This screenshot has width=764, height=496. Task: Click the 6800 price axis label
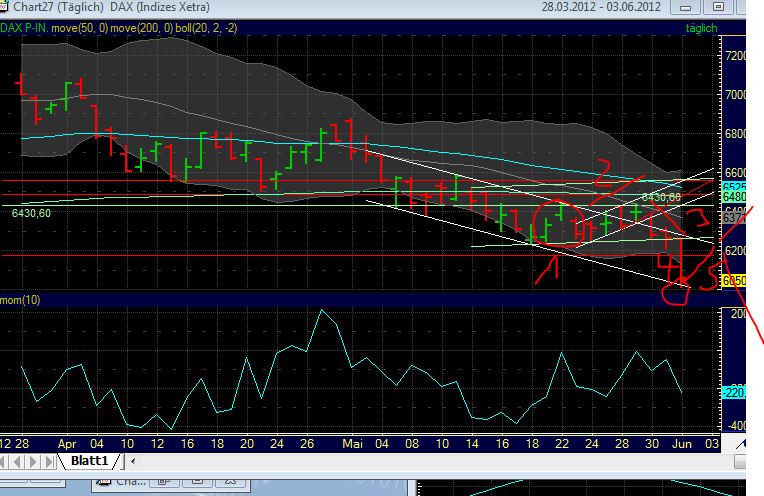(736, 134)
